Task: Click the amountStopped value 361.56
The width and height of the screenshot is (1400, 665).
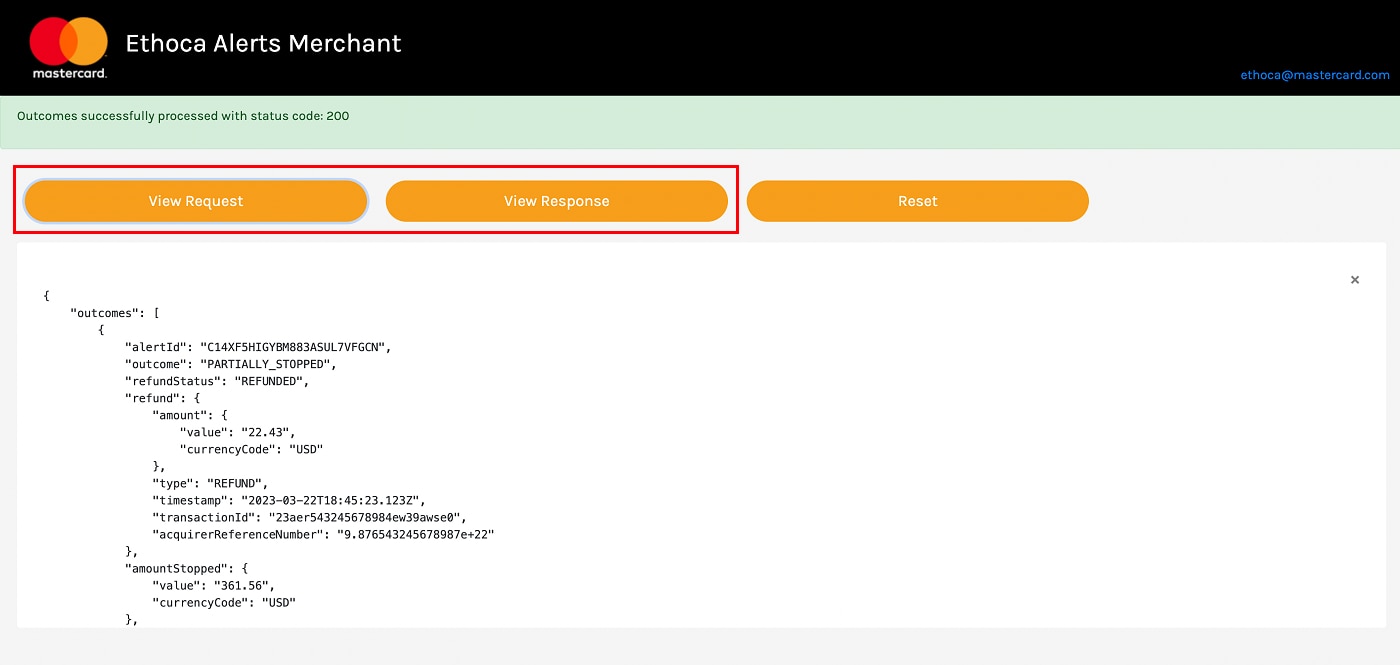Action: click(x=242, y=585)
